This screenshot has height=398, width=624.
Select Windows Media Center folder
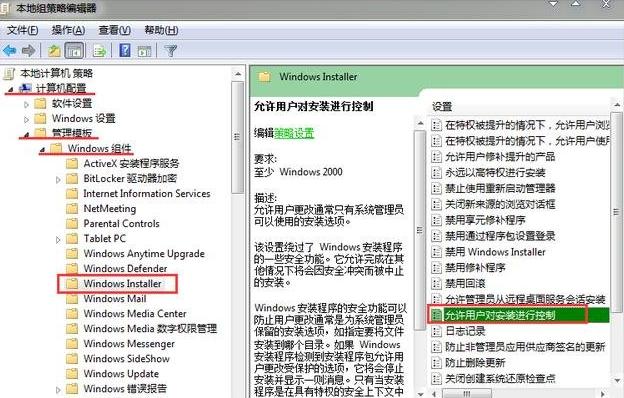pos(135,314)
